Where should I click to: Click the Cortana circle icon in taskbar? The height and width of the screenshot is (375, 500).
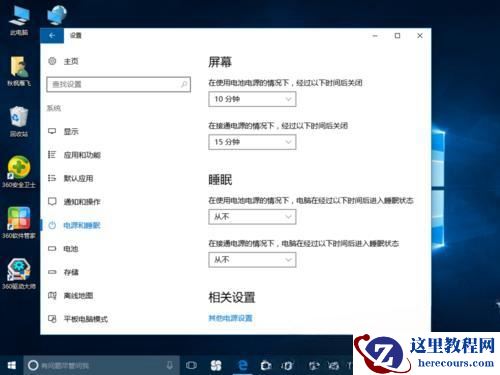[x=33, y=365]
